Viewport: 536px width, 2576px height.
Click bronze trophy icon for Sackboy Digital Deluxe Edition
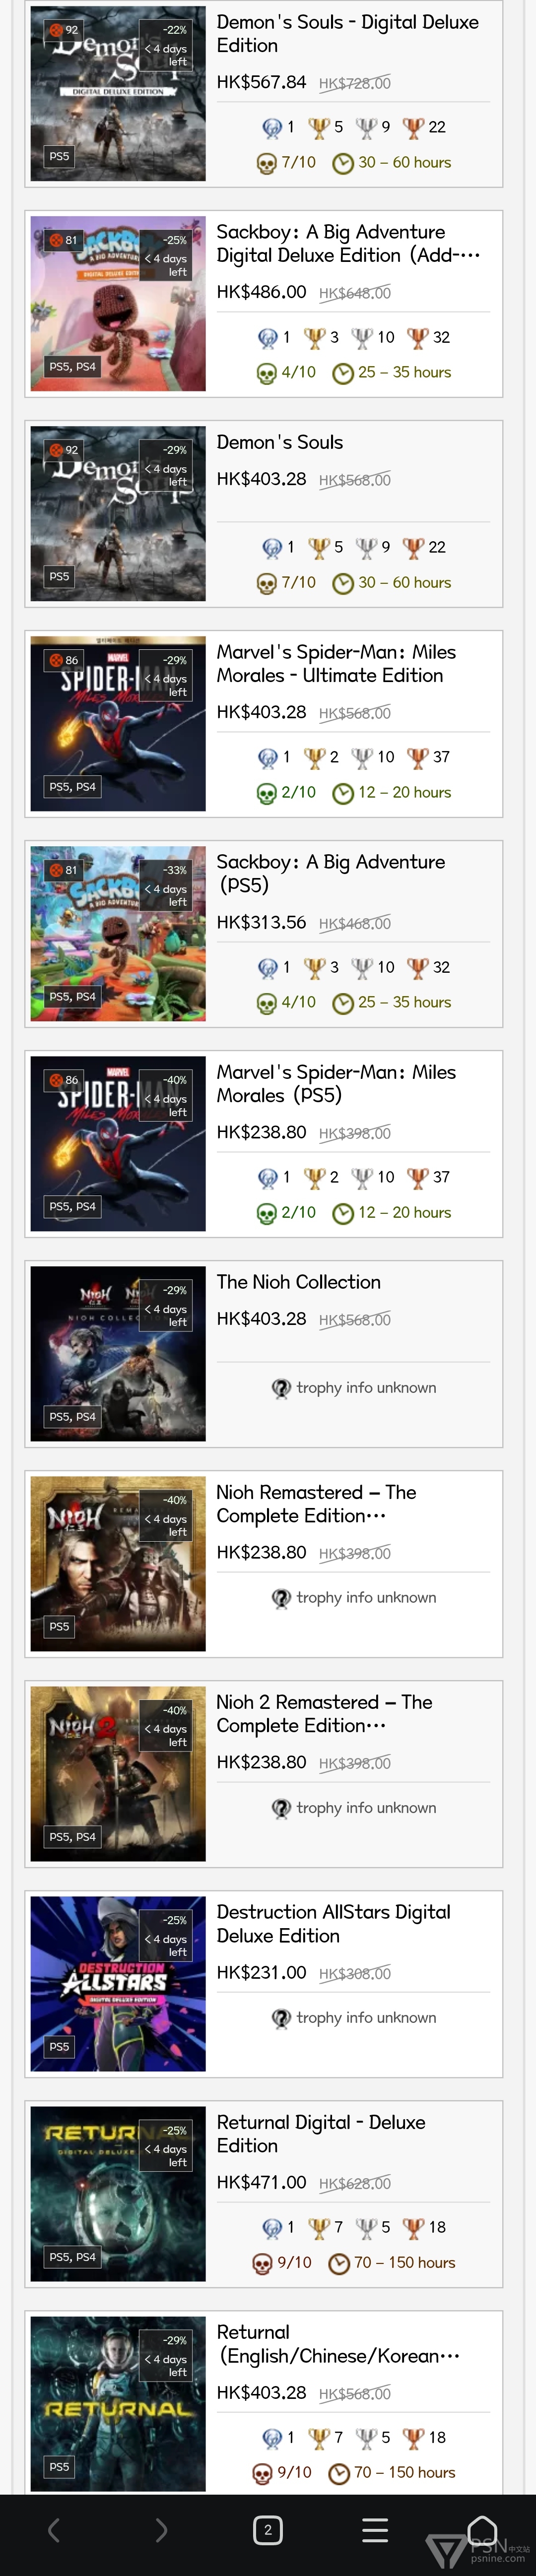[417, 337]
